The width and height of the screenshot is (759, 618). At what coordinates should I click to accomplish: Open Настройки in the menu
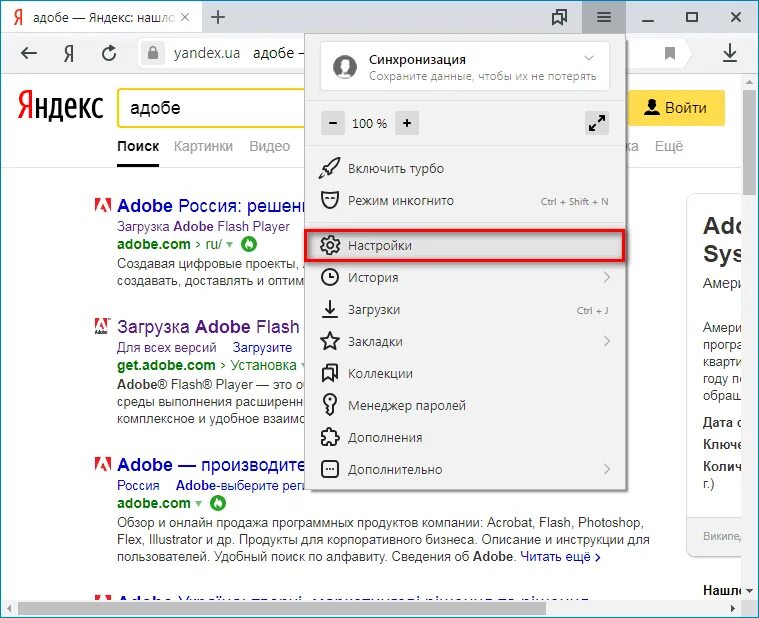point(465,245)
